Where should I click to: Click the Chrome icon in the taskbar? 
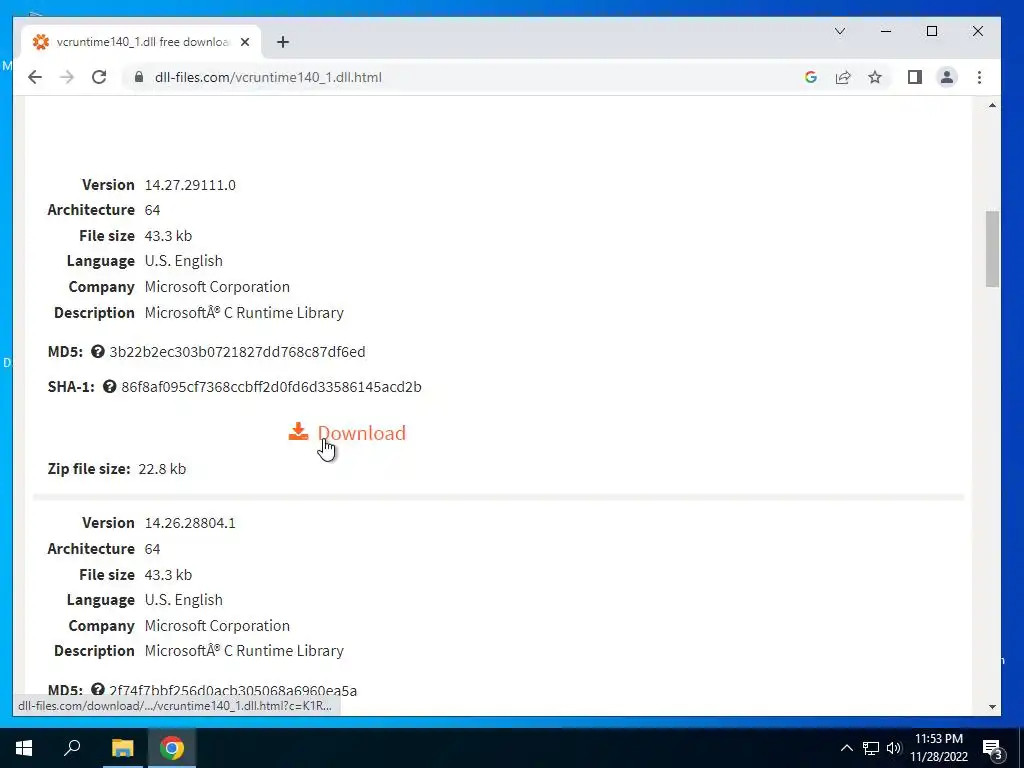click(x=172, y=748)
